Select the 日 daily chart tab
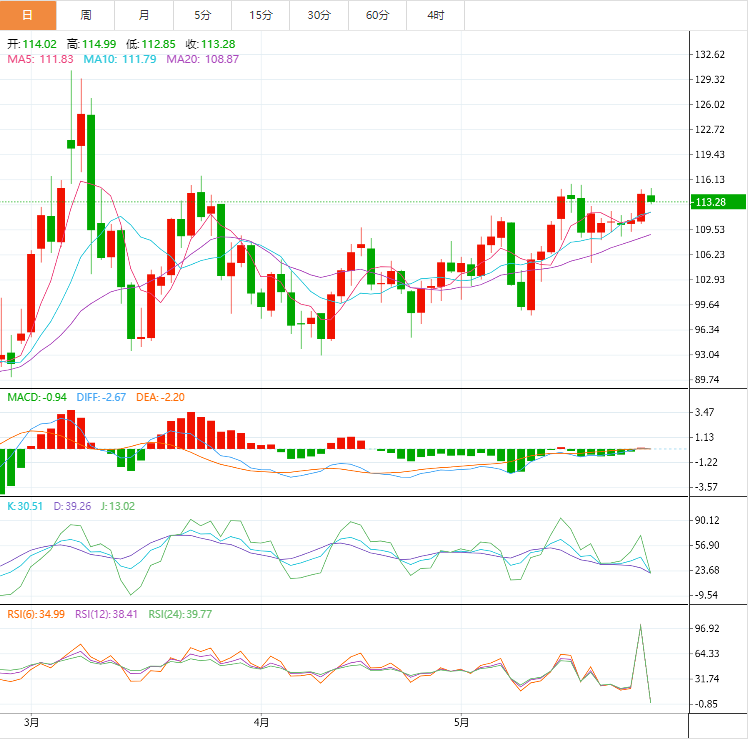The width and height of the screenshot is (753, 749). point(28,15)
